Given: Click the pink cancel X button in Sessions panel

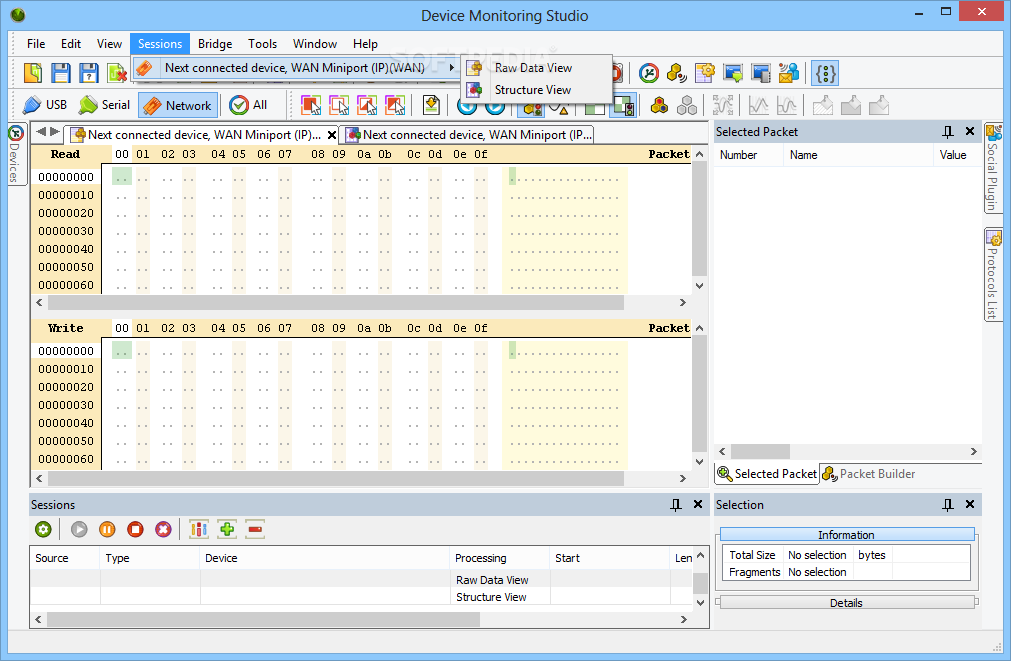Looking at the screenshot, I should 163,529.
